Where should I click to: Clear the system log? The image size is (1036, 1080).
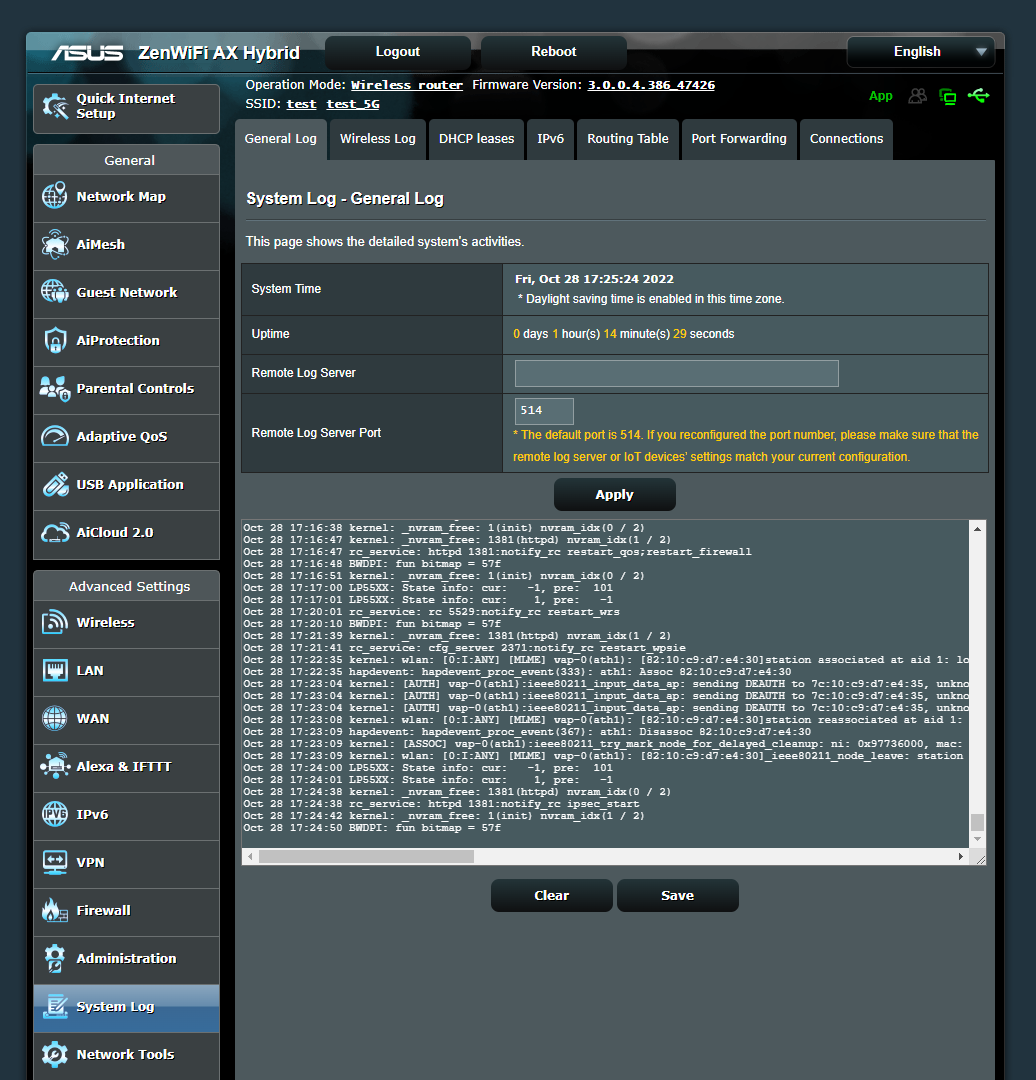point(551,895)
